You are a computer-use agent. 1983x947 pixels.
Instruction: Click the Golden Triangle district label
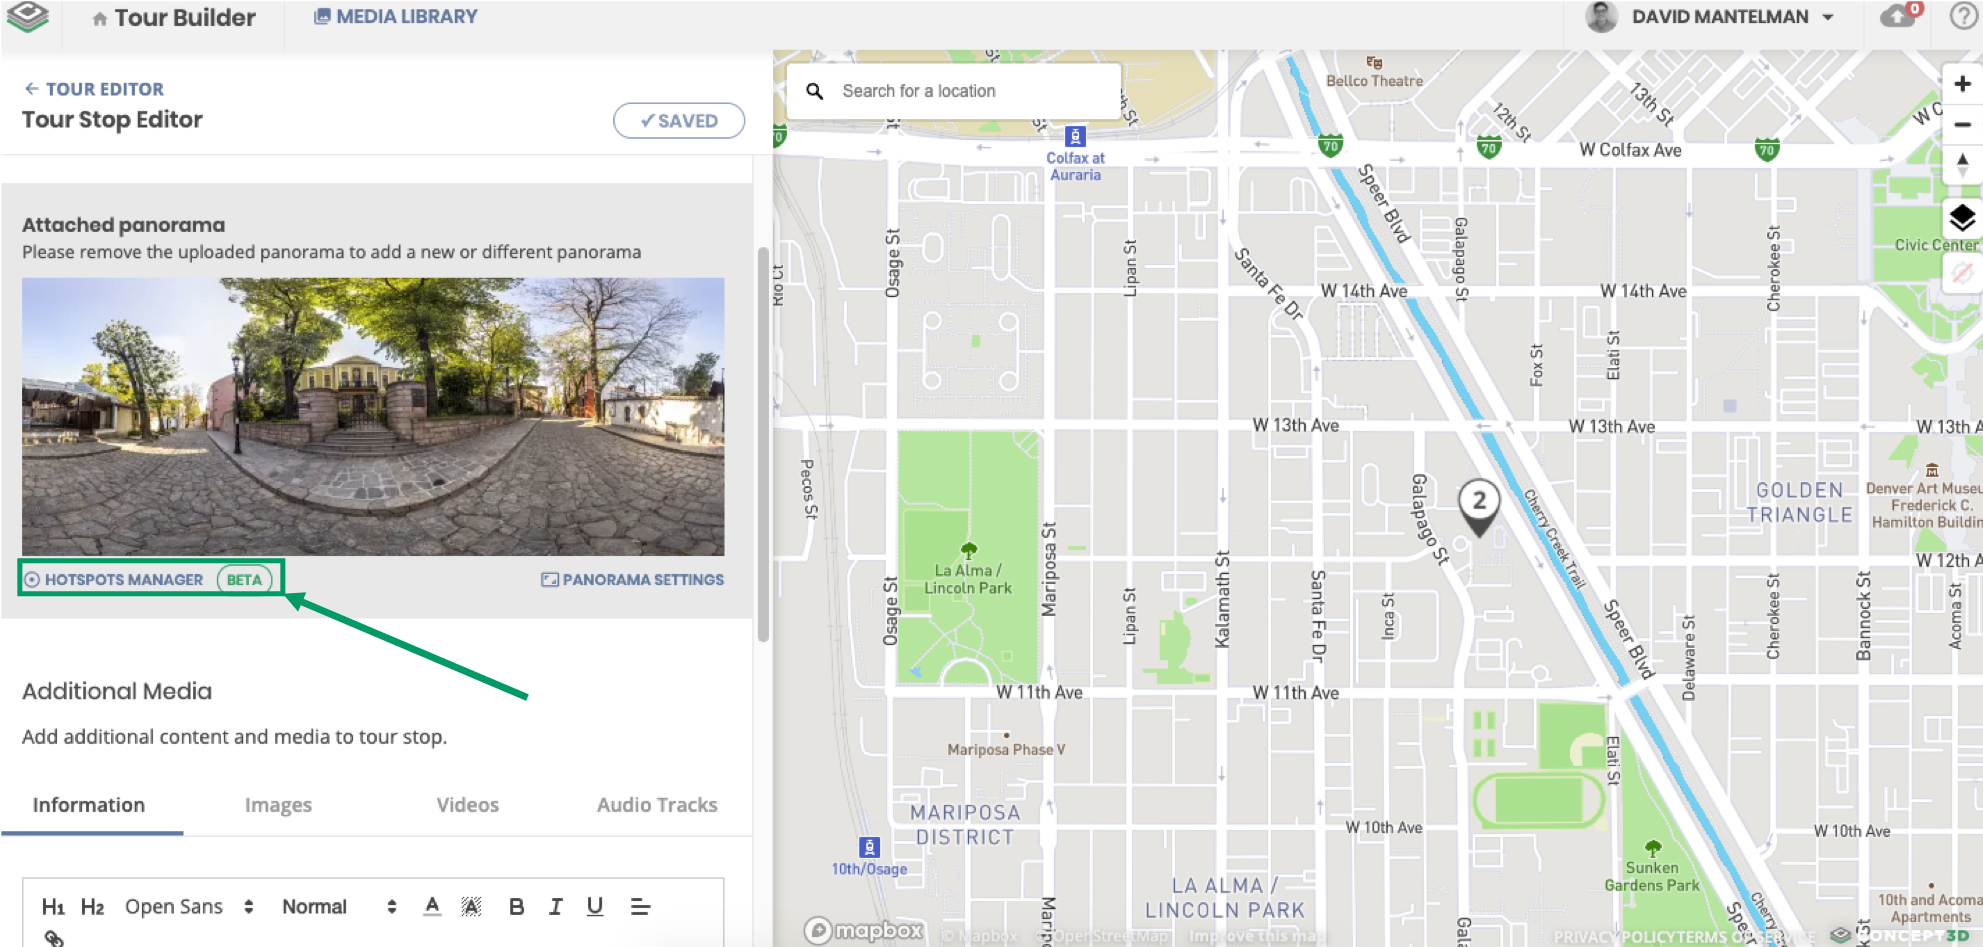click(1799, 502)
